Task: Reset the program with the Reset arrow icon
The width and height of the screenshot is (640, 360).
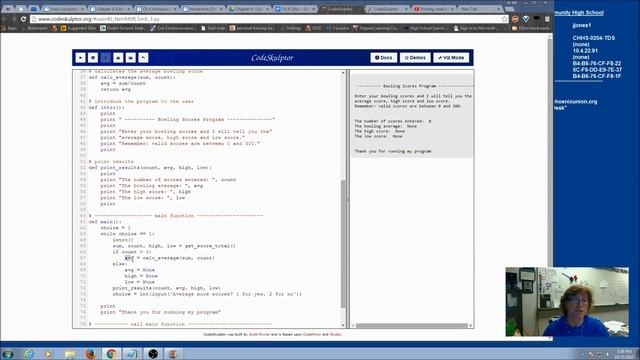Action: [143, 58]
